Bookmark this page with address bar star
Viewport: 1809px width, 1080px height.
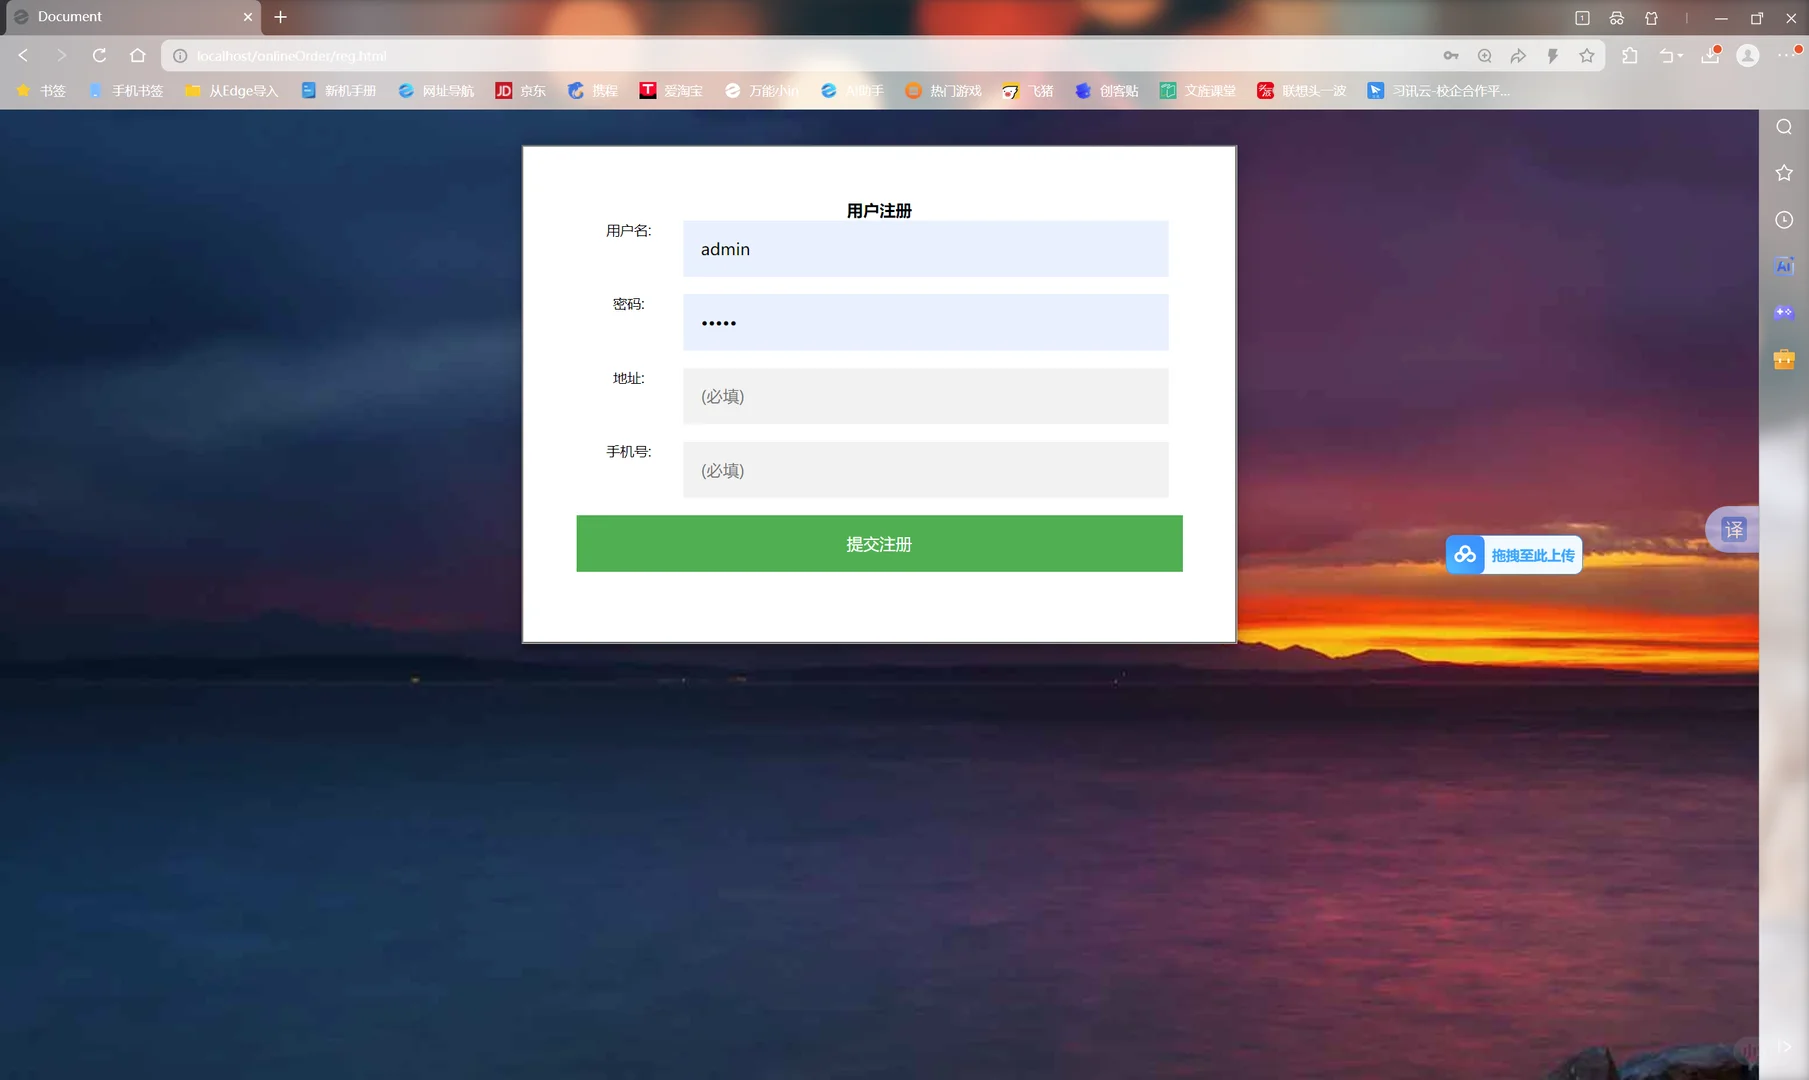click(1586, 55)
